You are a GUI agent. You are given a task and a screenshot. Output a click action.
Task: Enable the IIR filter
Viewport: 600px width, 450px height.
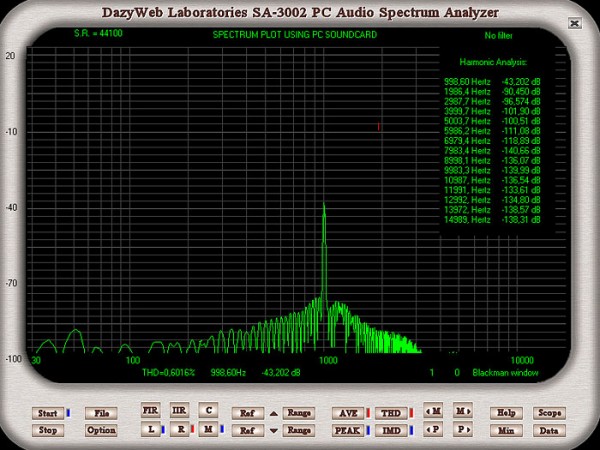pyautogui.click(x=179, y=411)
